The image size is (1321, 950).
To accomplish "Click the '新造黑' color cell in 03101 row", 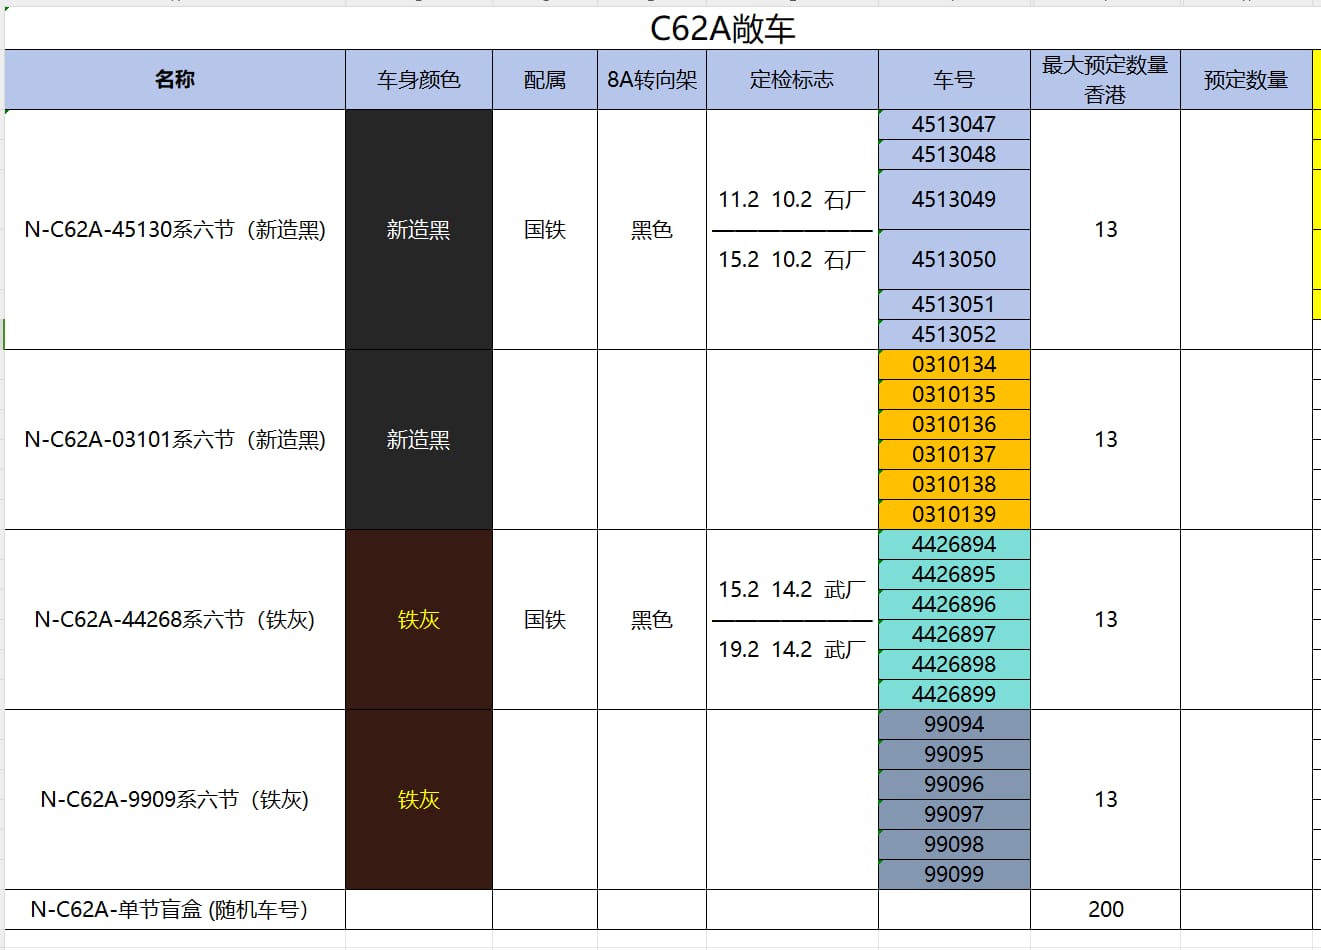I will (419, 440).
